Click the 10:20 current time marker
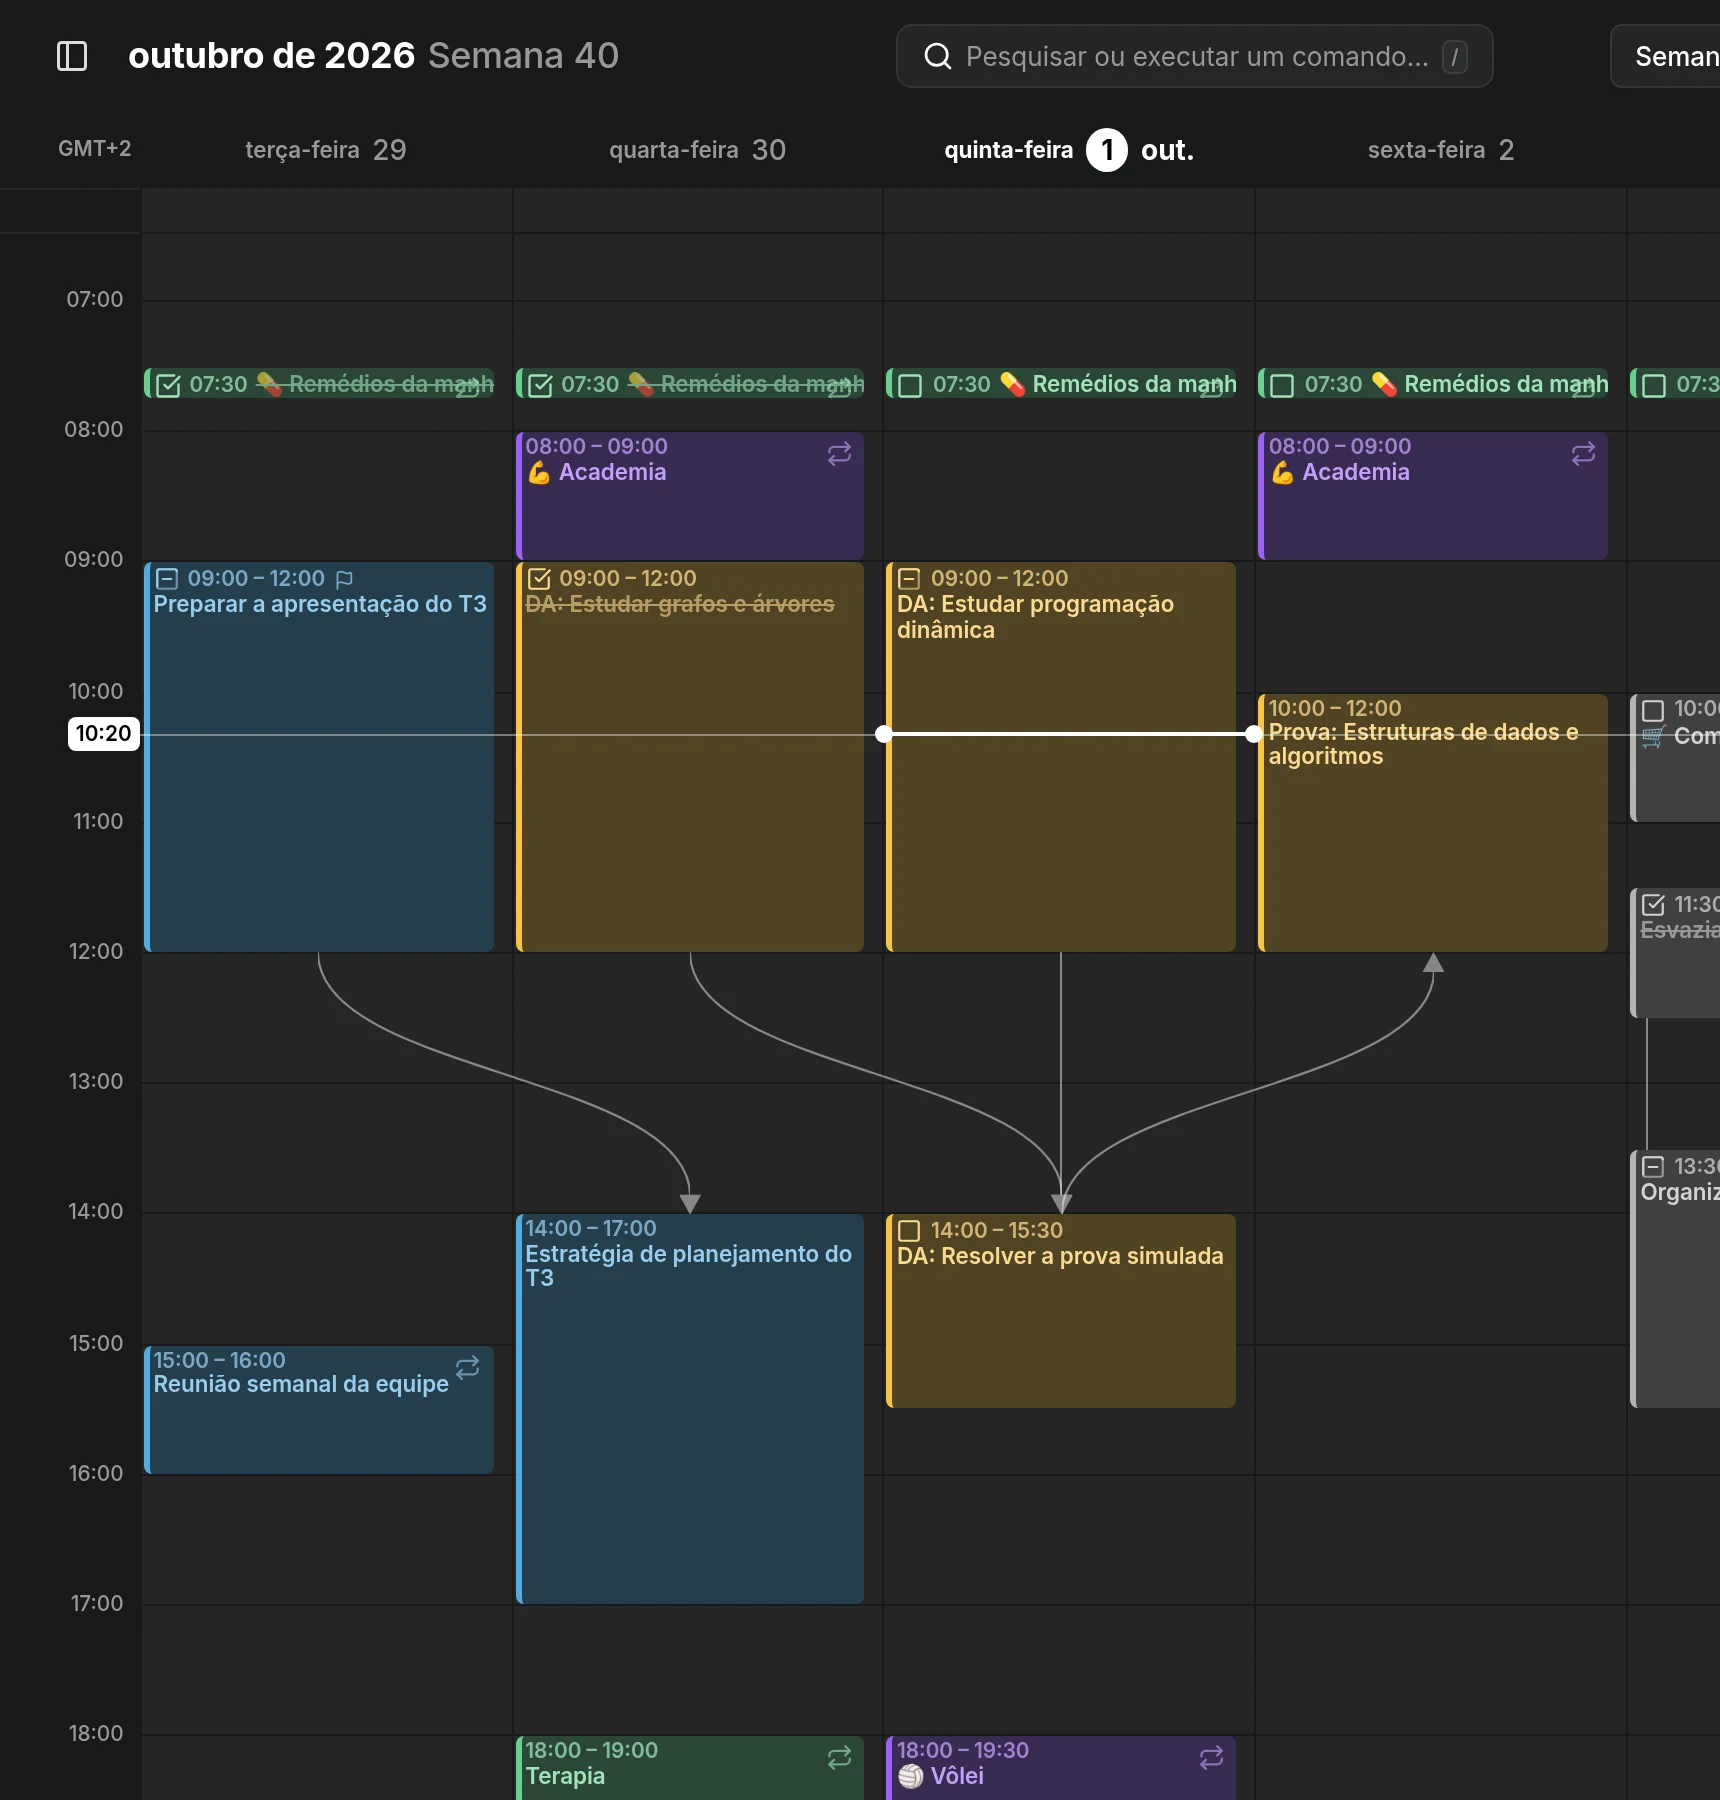 (x=103, y=734)
